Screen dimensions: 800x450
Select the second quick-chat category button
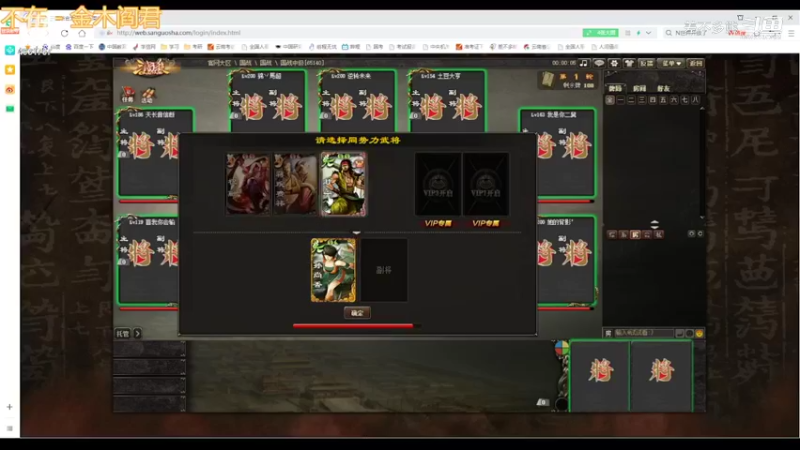click(x=623, y=234)
